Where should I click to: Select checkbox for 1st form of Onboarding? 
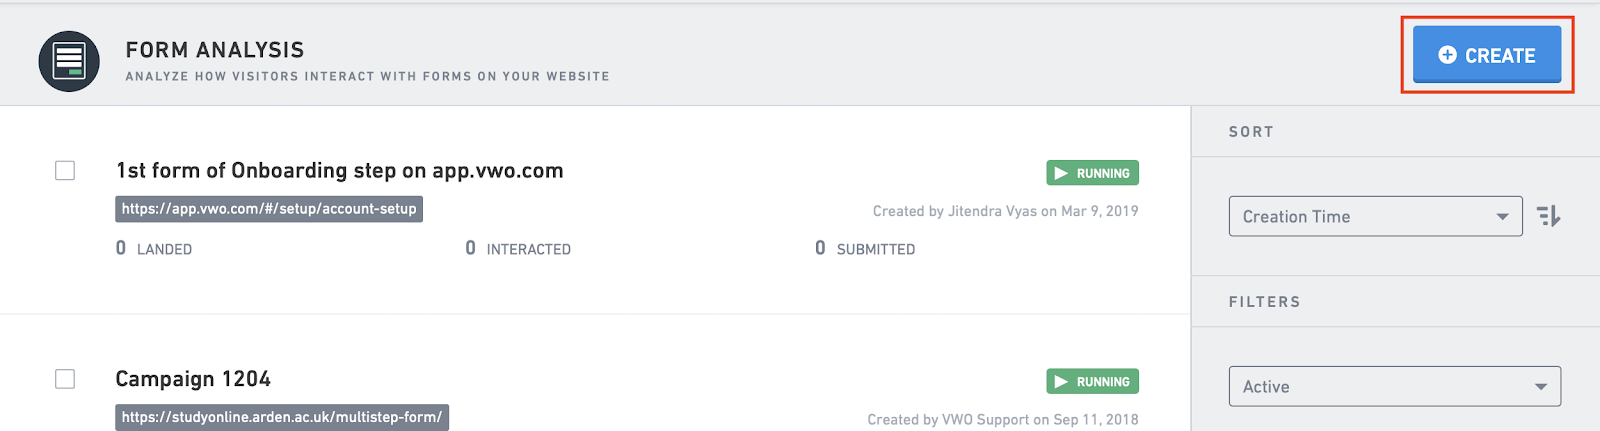(x=65, y=170)
